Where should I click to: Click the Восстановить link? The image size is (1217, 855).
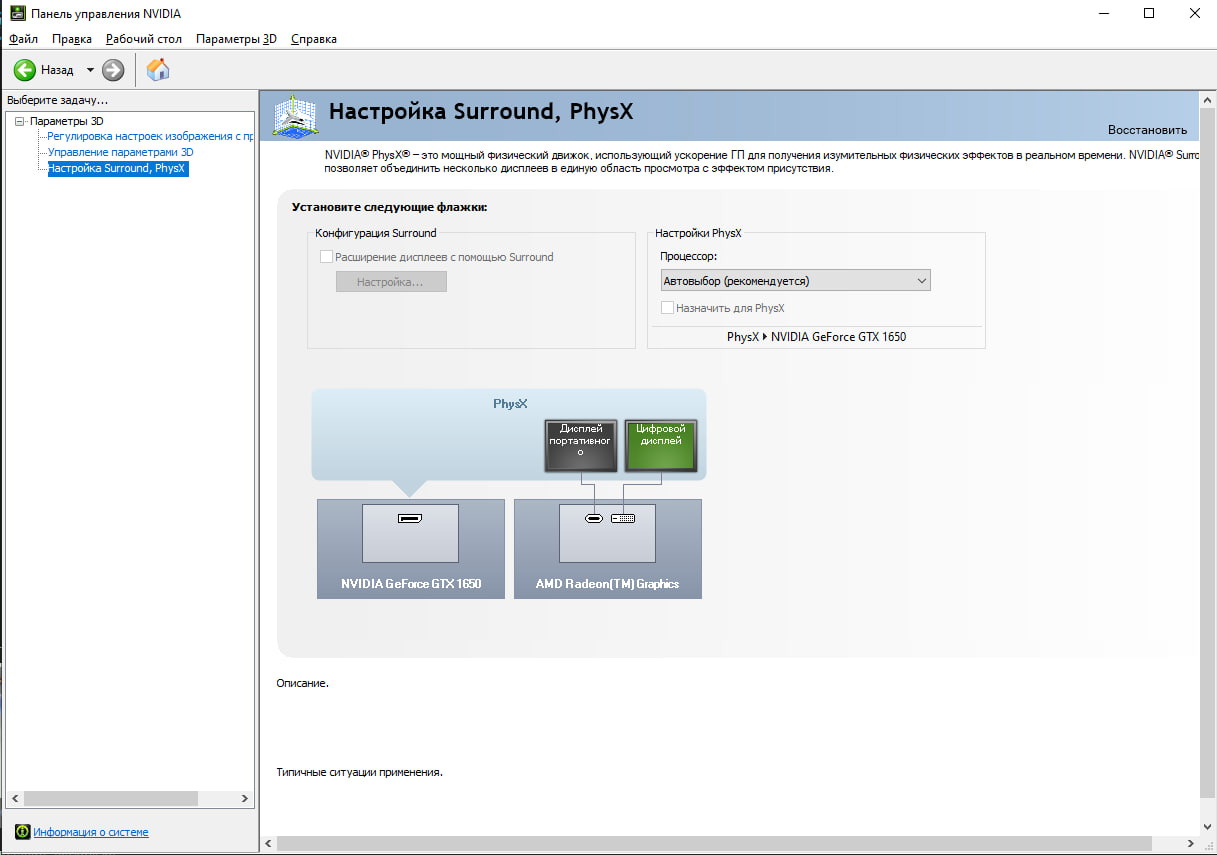(1147, 130)
